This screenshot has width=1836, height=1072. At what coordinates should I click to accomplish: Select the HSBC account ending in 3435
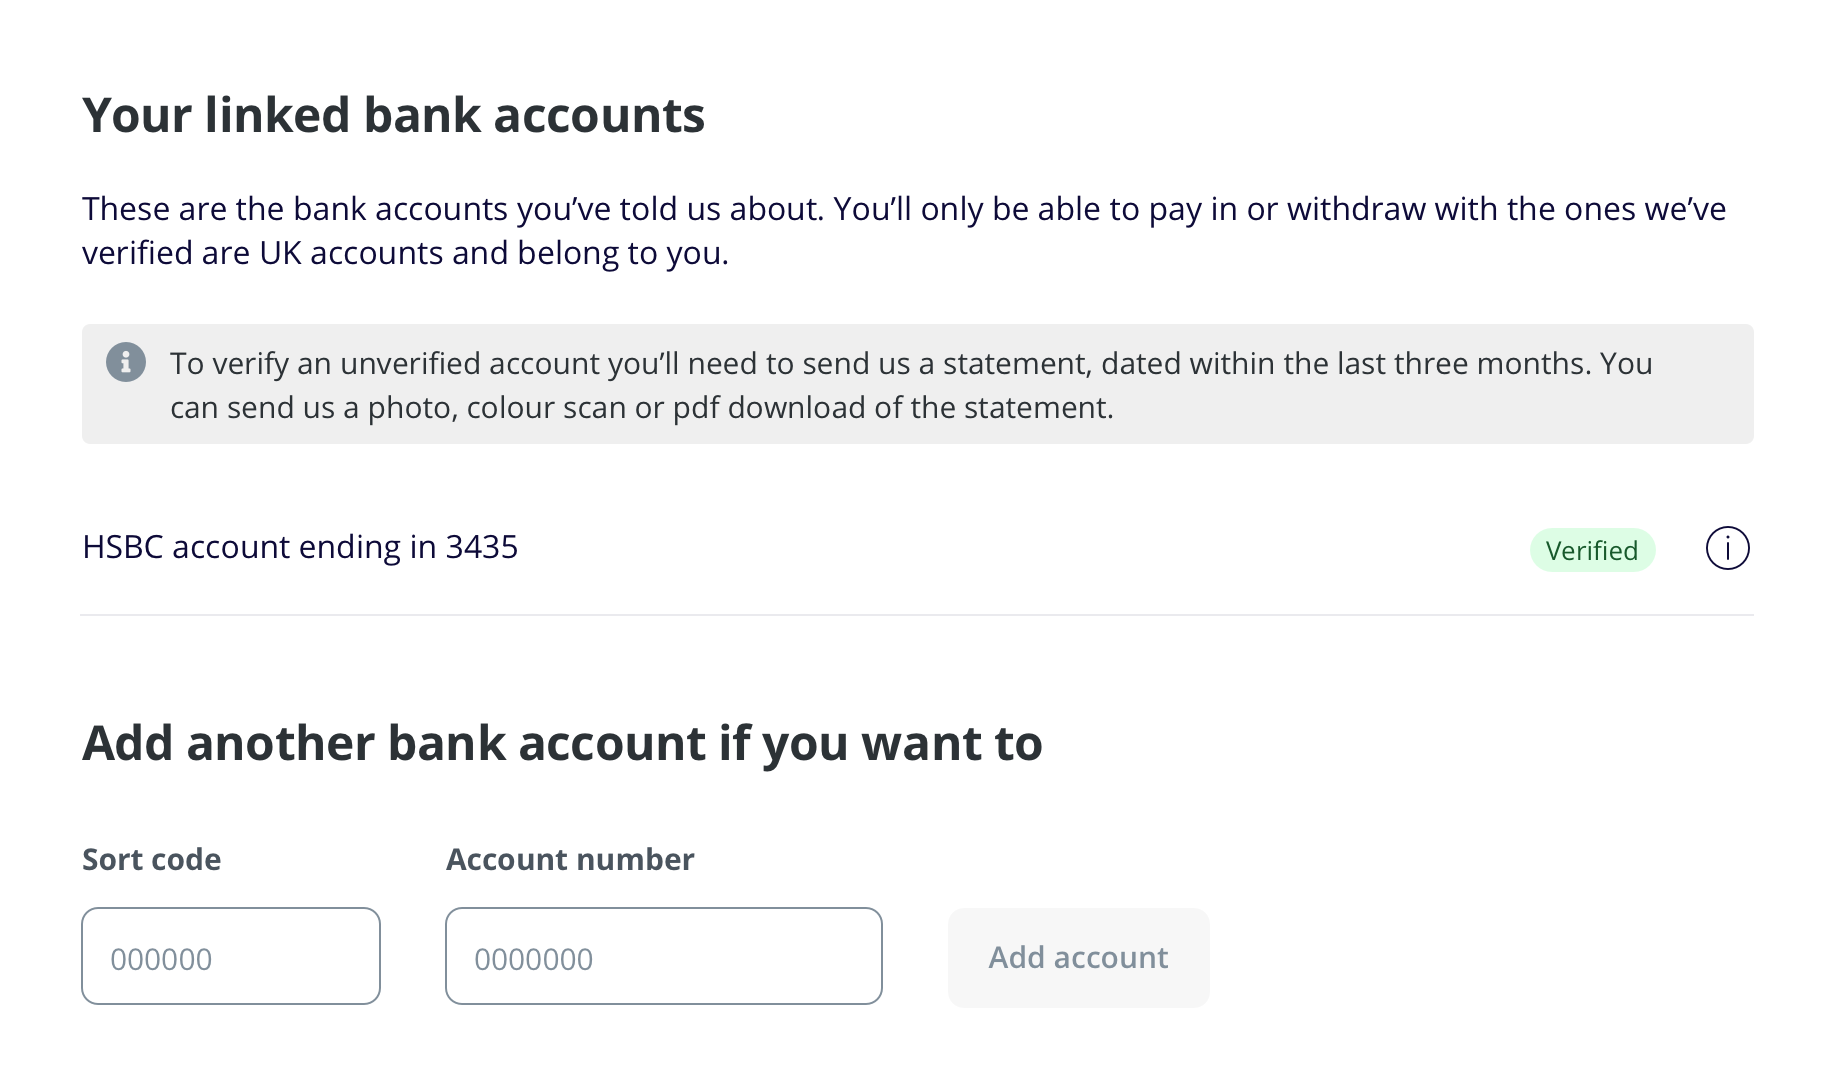coord(300,547)
